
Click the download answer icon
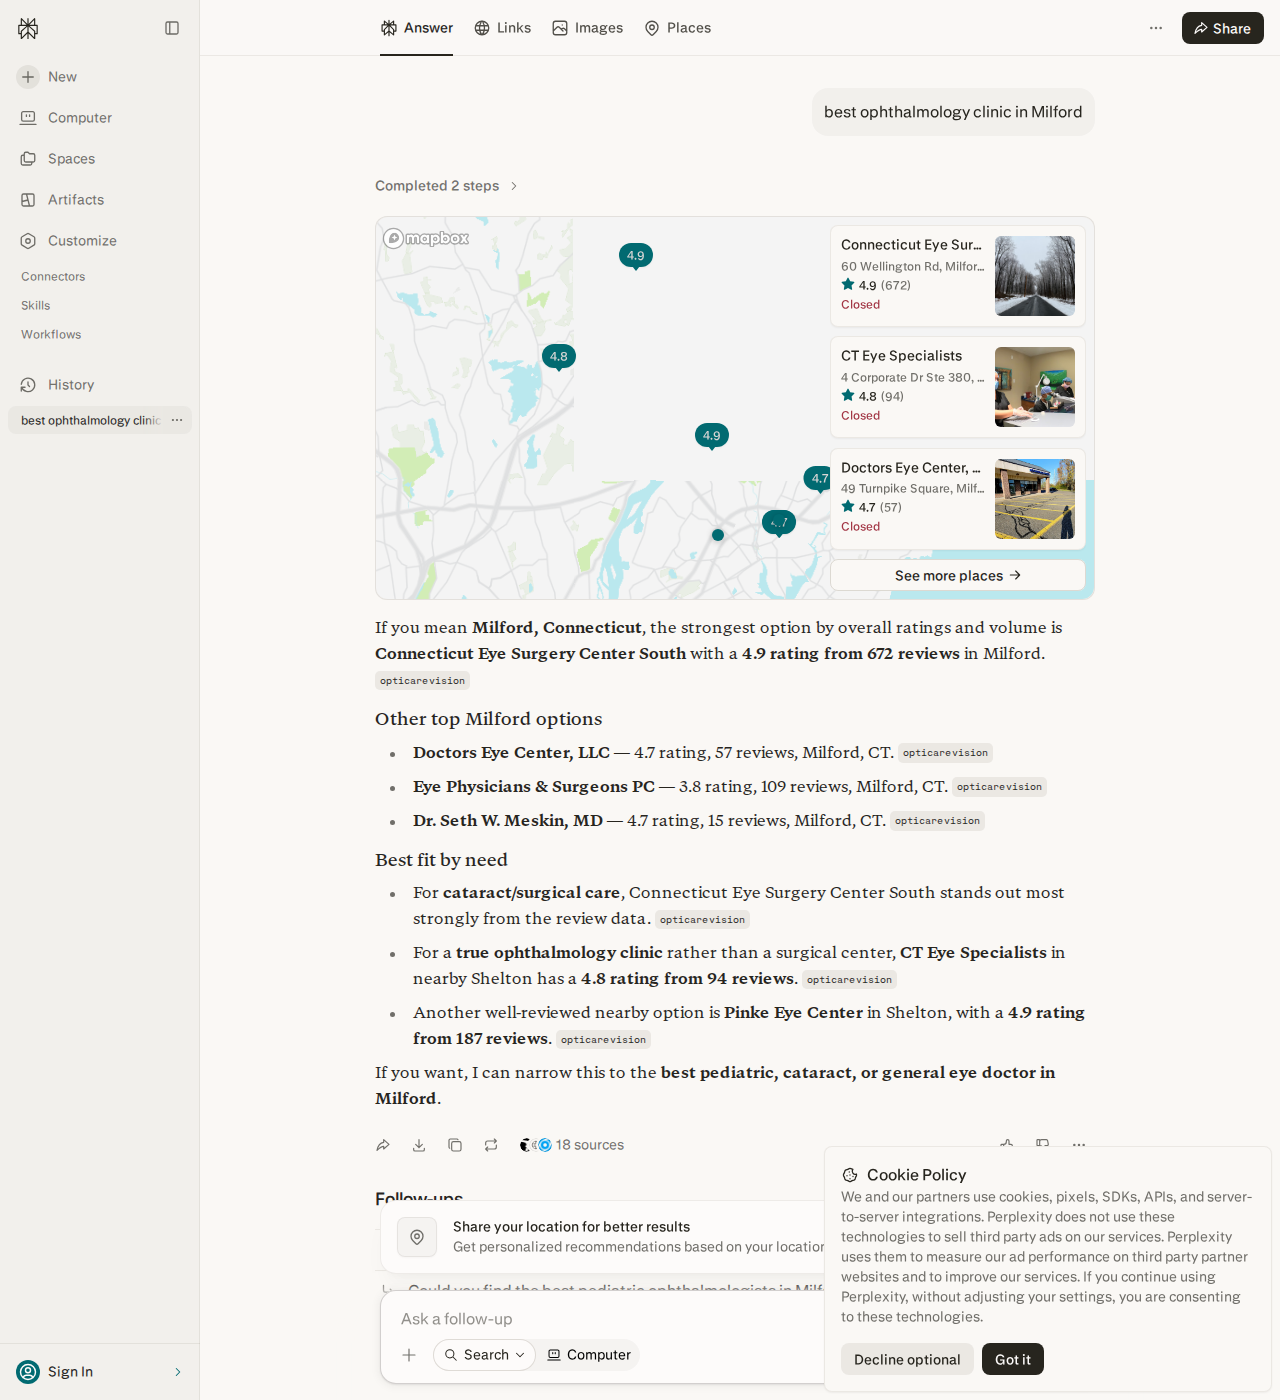tap(419, 1145)
